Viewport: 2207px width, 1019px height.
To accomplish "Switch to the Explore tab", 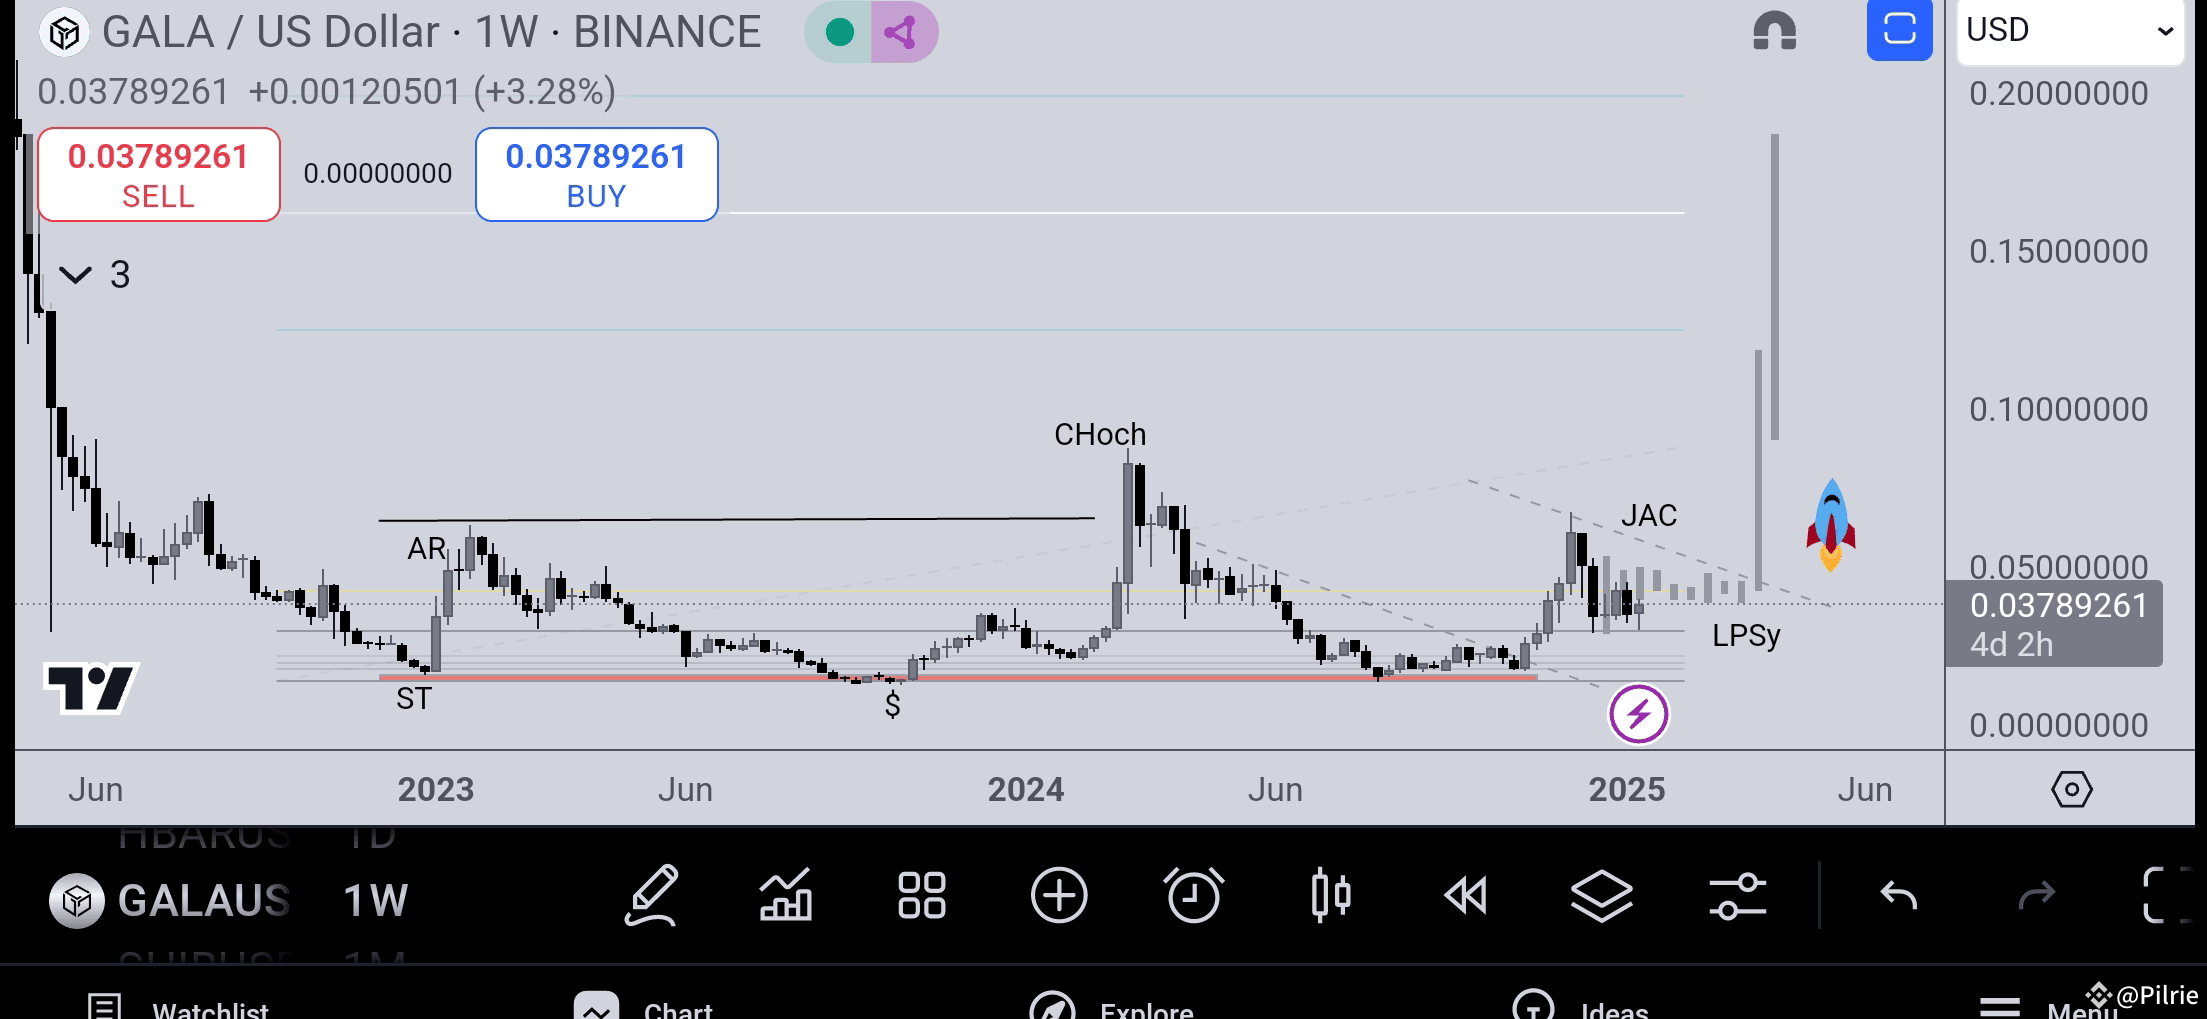I will pyautogui.click(x=1112, y=1005).
